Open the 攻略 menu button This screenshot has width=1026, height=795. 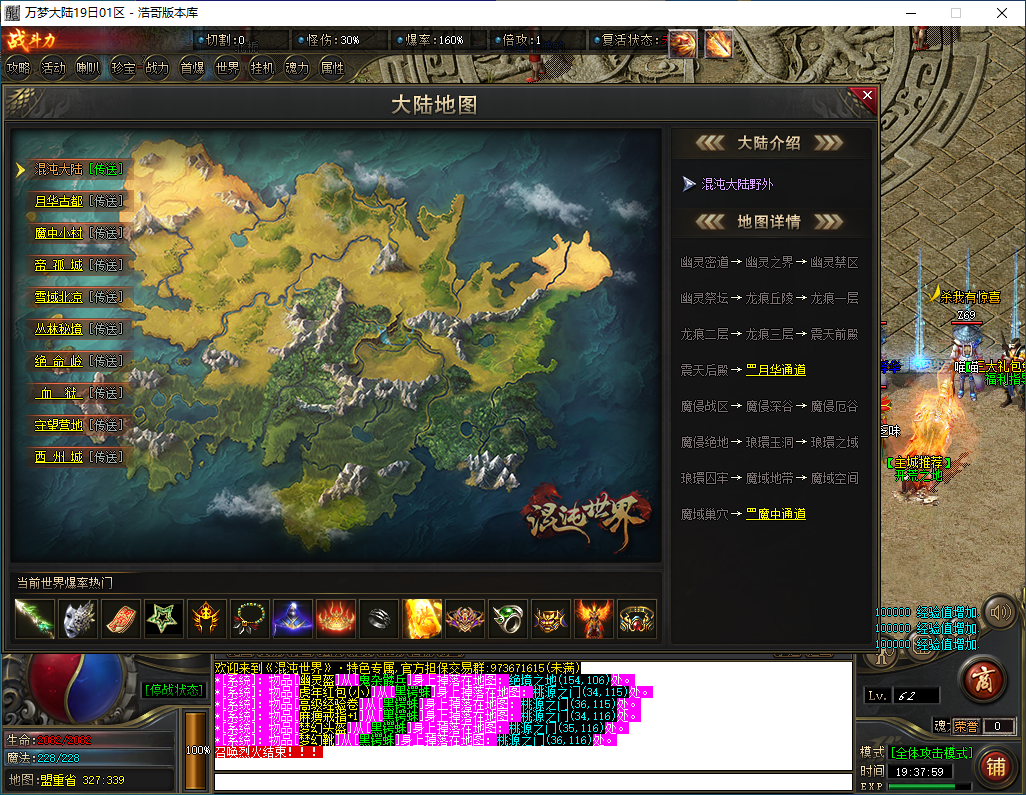pos(19,67)
